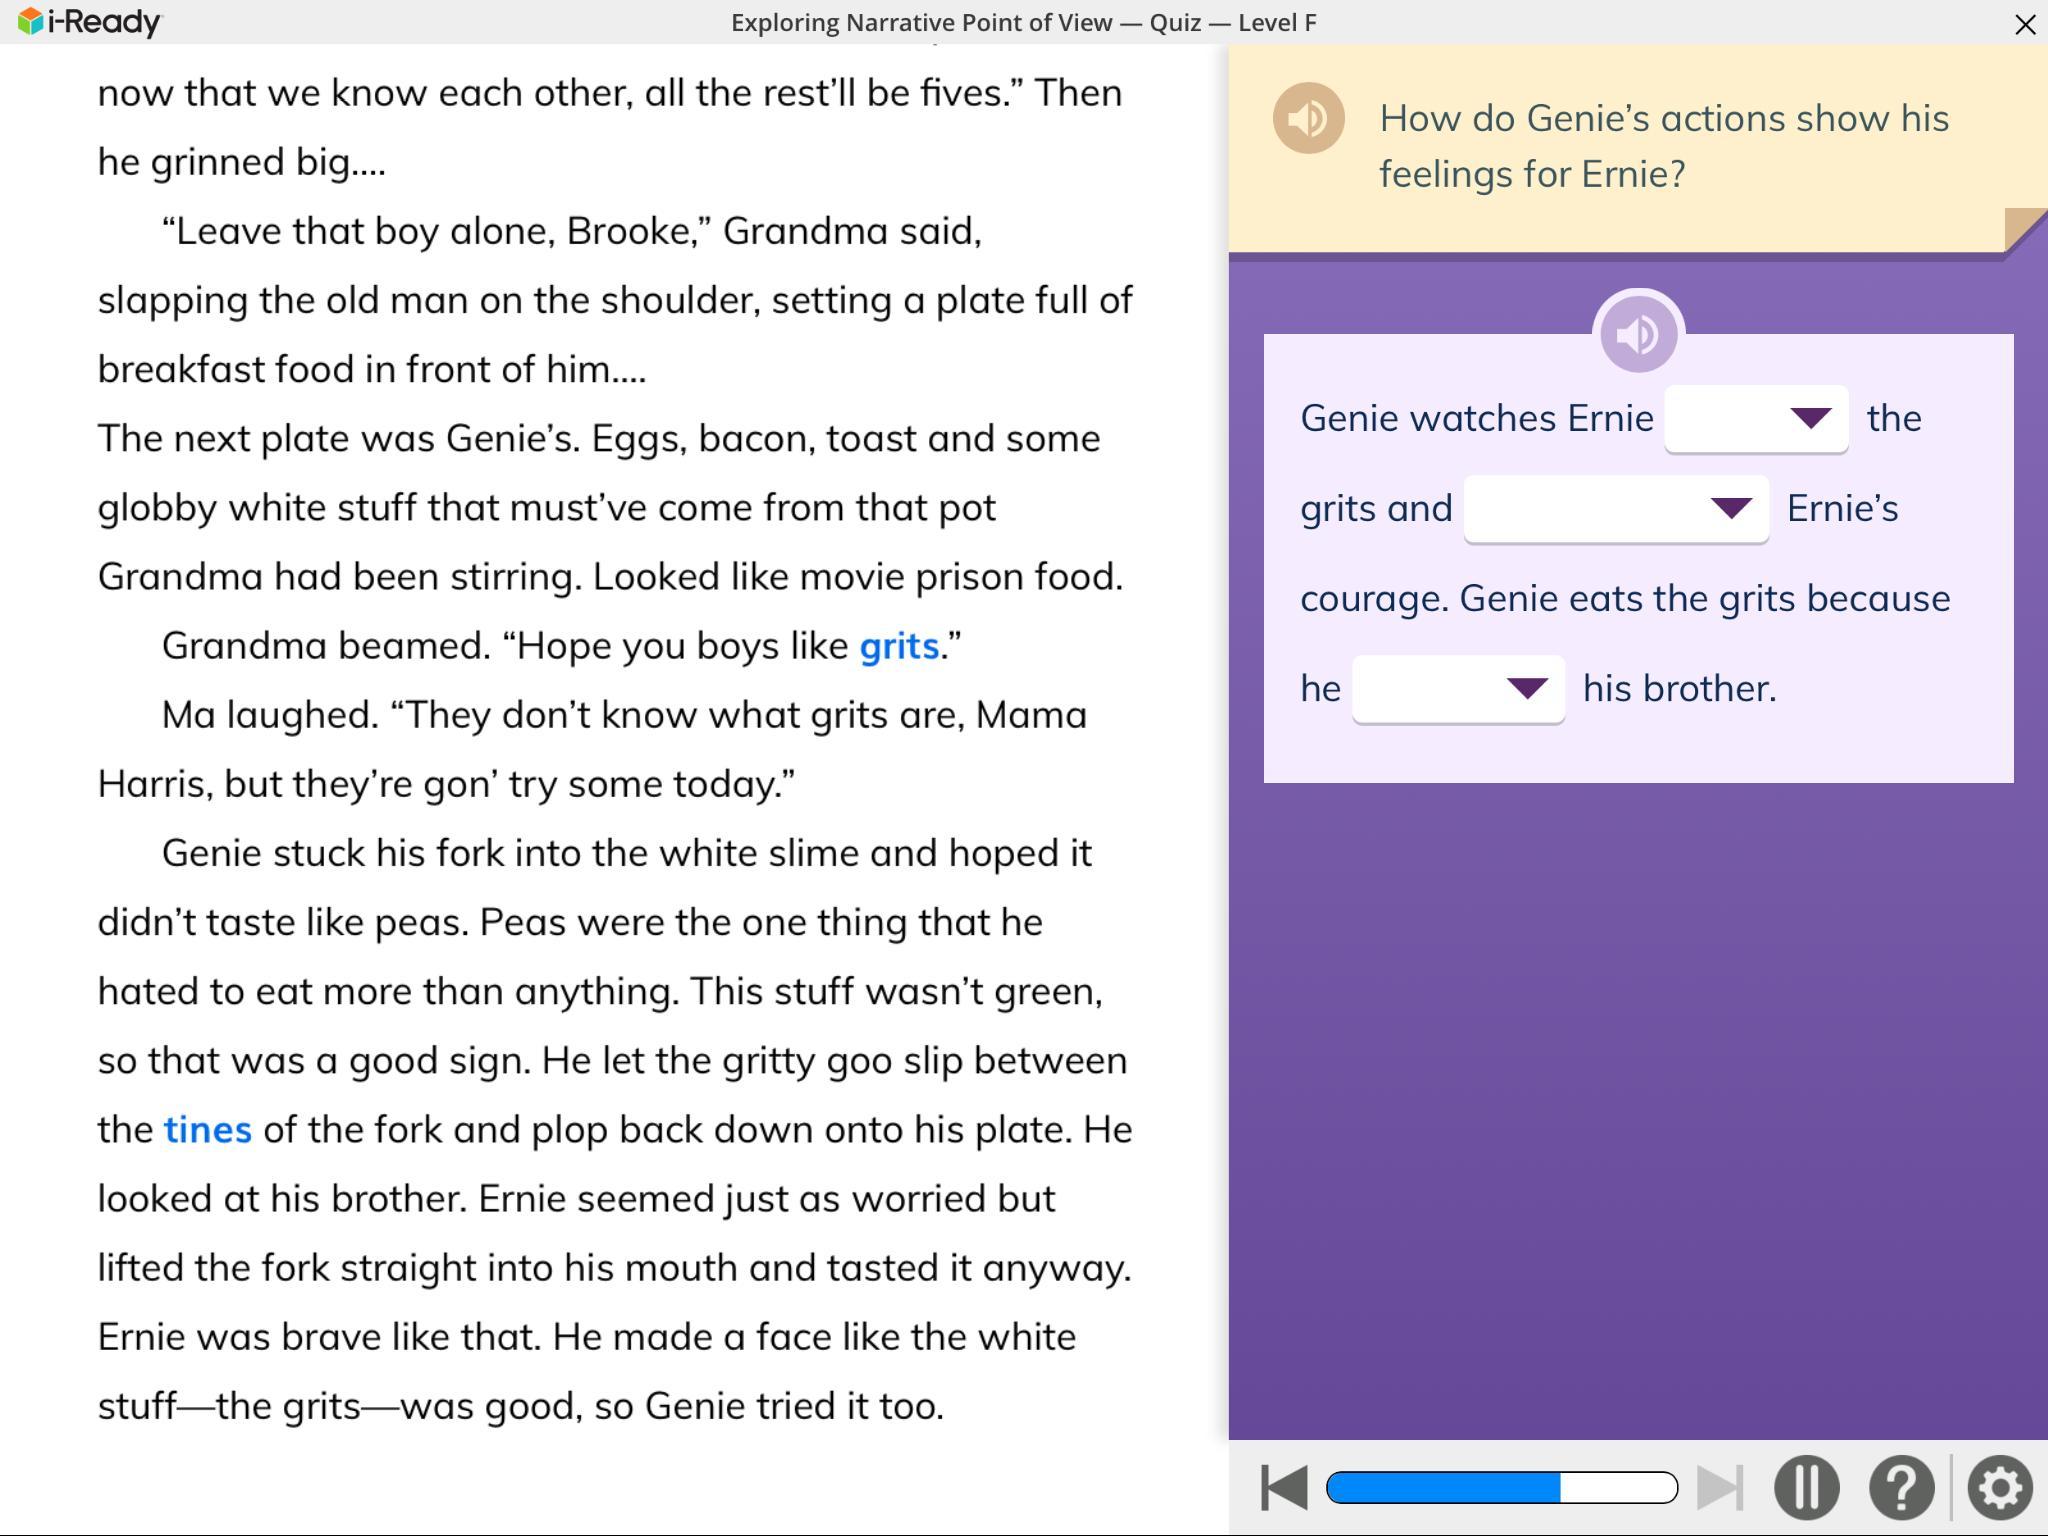Pause the lesson
The height and width of the screenshot is (1536, 2048).
pyautogui.click(x=1806, y=1488)
